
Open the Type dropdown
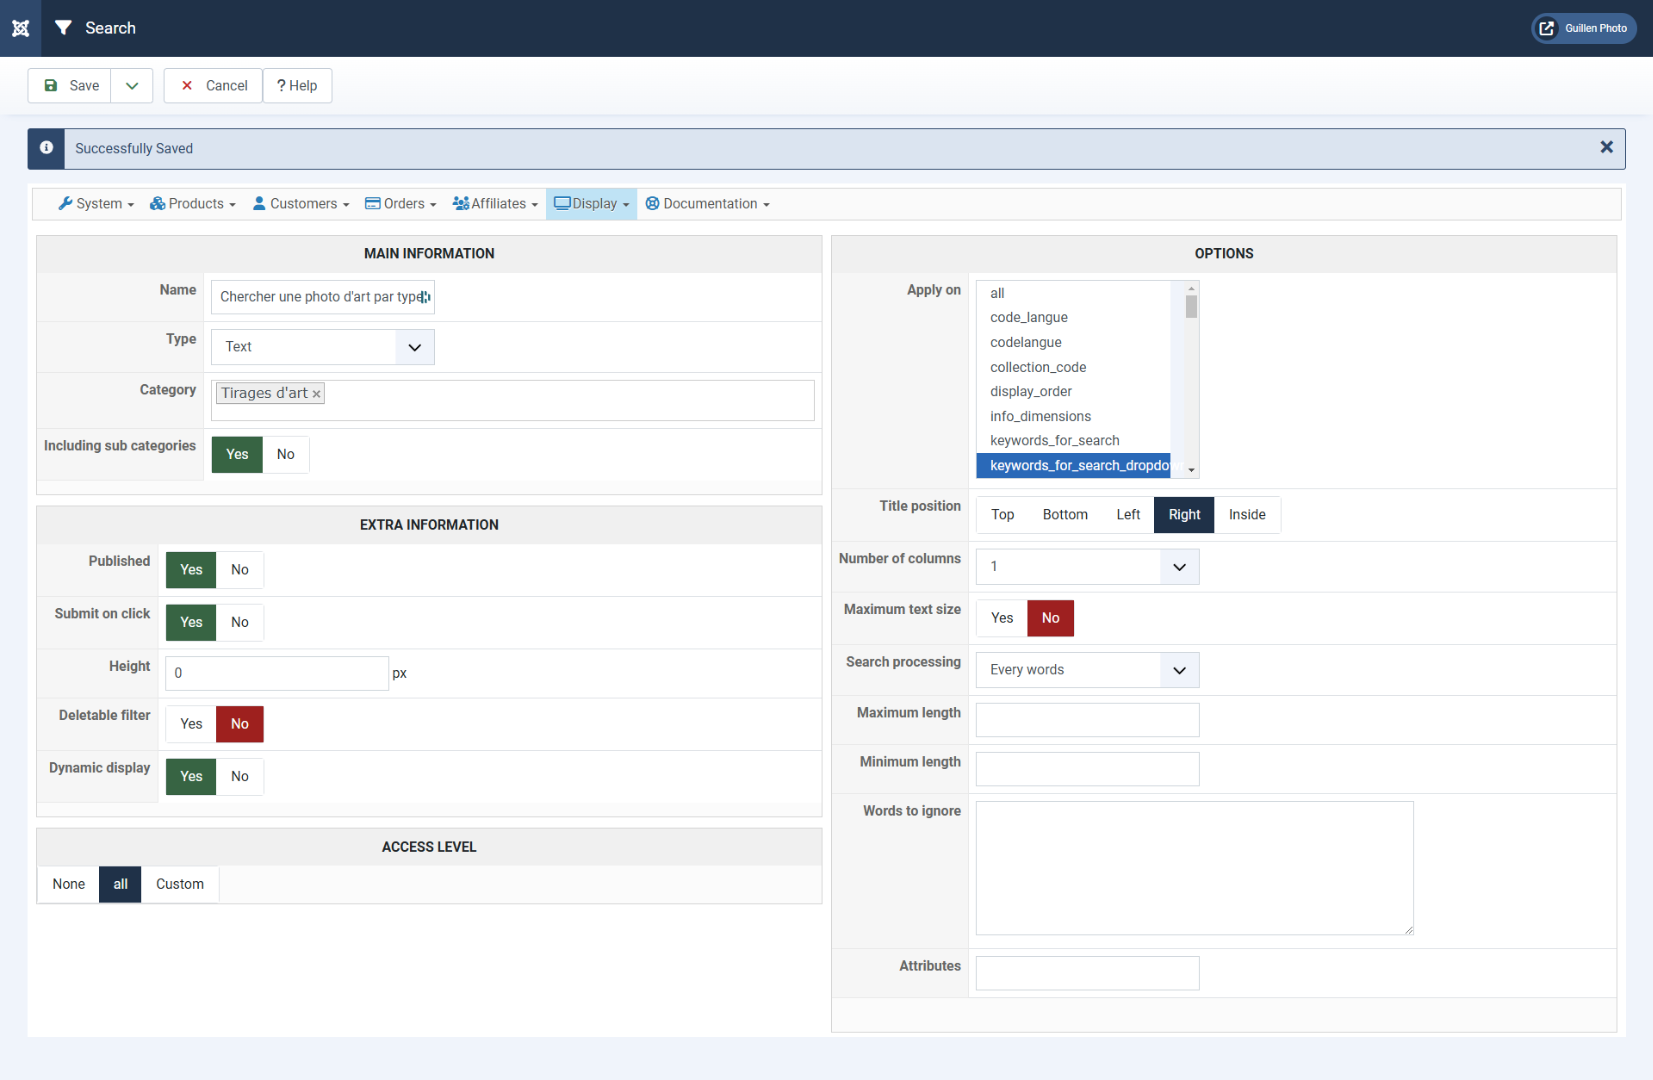coord(322,347)
